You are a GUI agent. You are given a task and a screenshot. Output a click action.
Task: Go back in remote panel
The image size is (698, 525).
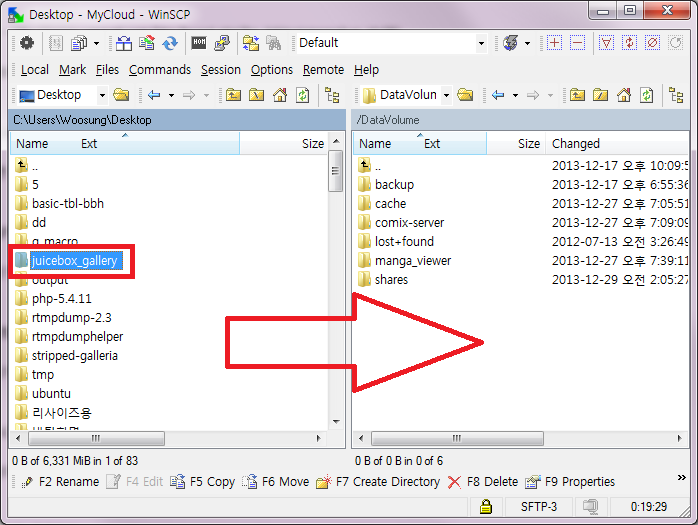pos(498,95)
